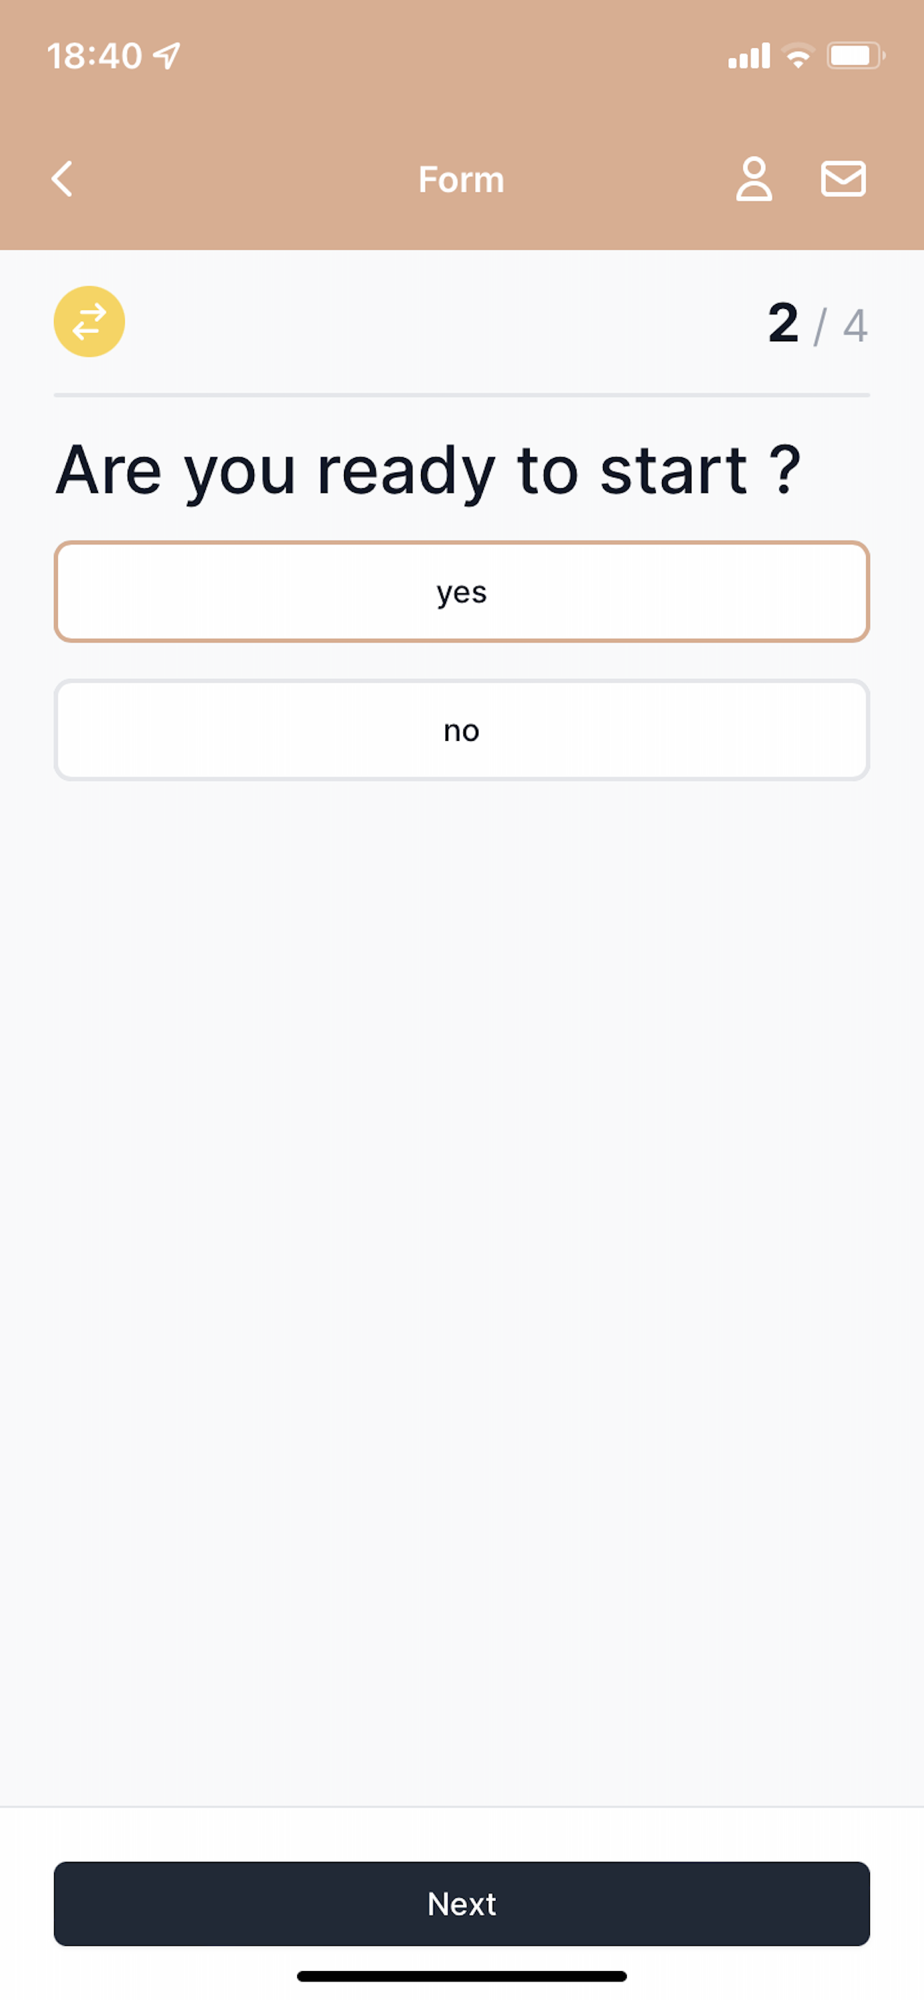Open the user profile icon
This screenshot has height=2000, width=924.
tap(754, 179)
